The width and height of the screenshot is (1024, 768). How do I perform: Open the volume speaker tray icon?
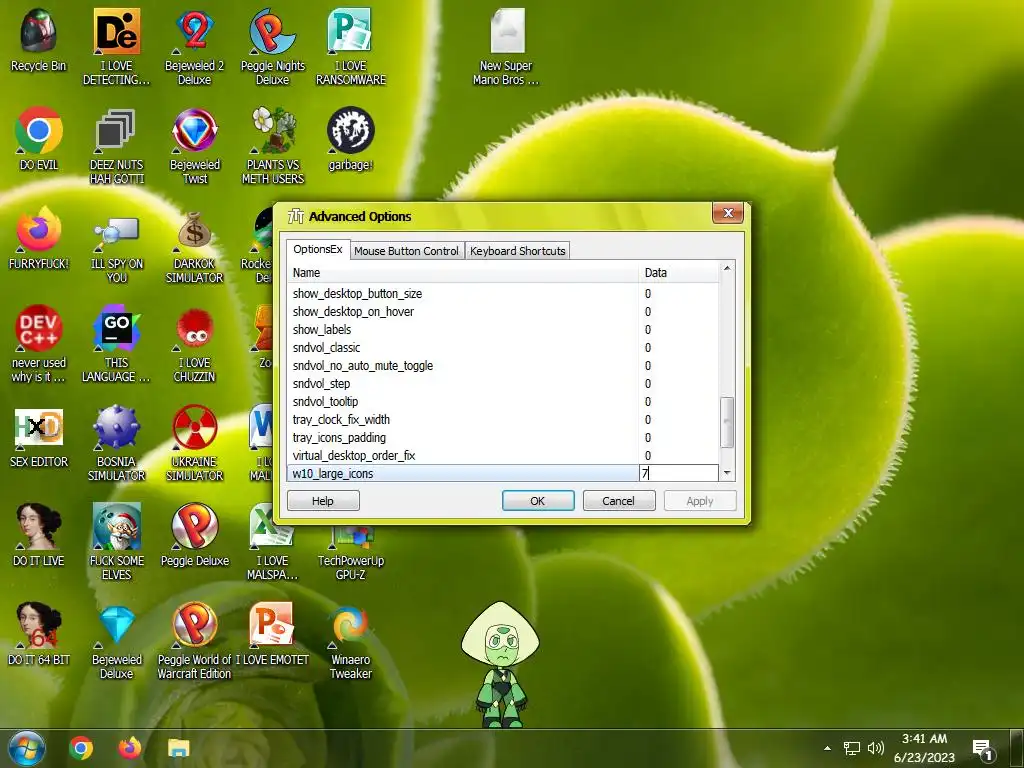(x=875, y=748)
